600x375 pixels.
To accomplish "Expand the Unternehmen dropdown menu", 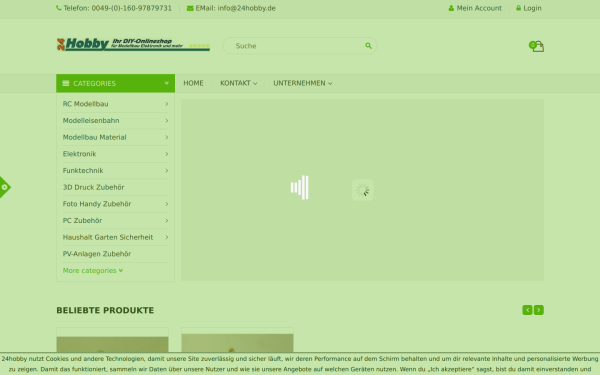I will pos(302,83).
